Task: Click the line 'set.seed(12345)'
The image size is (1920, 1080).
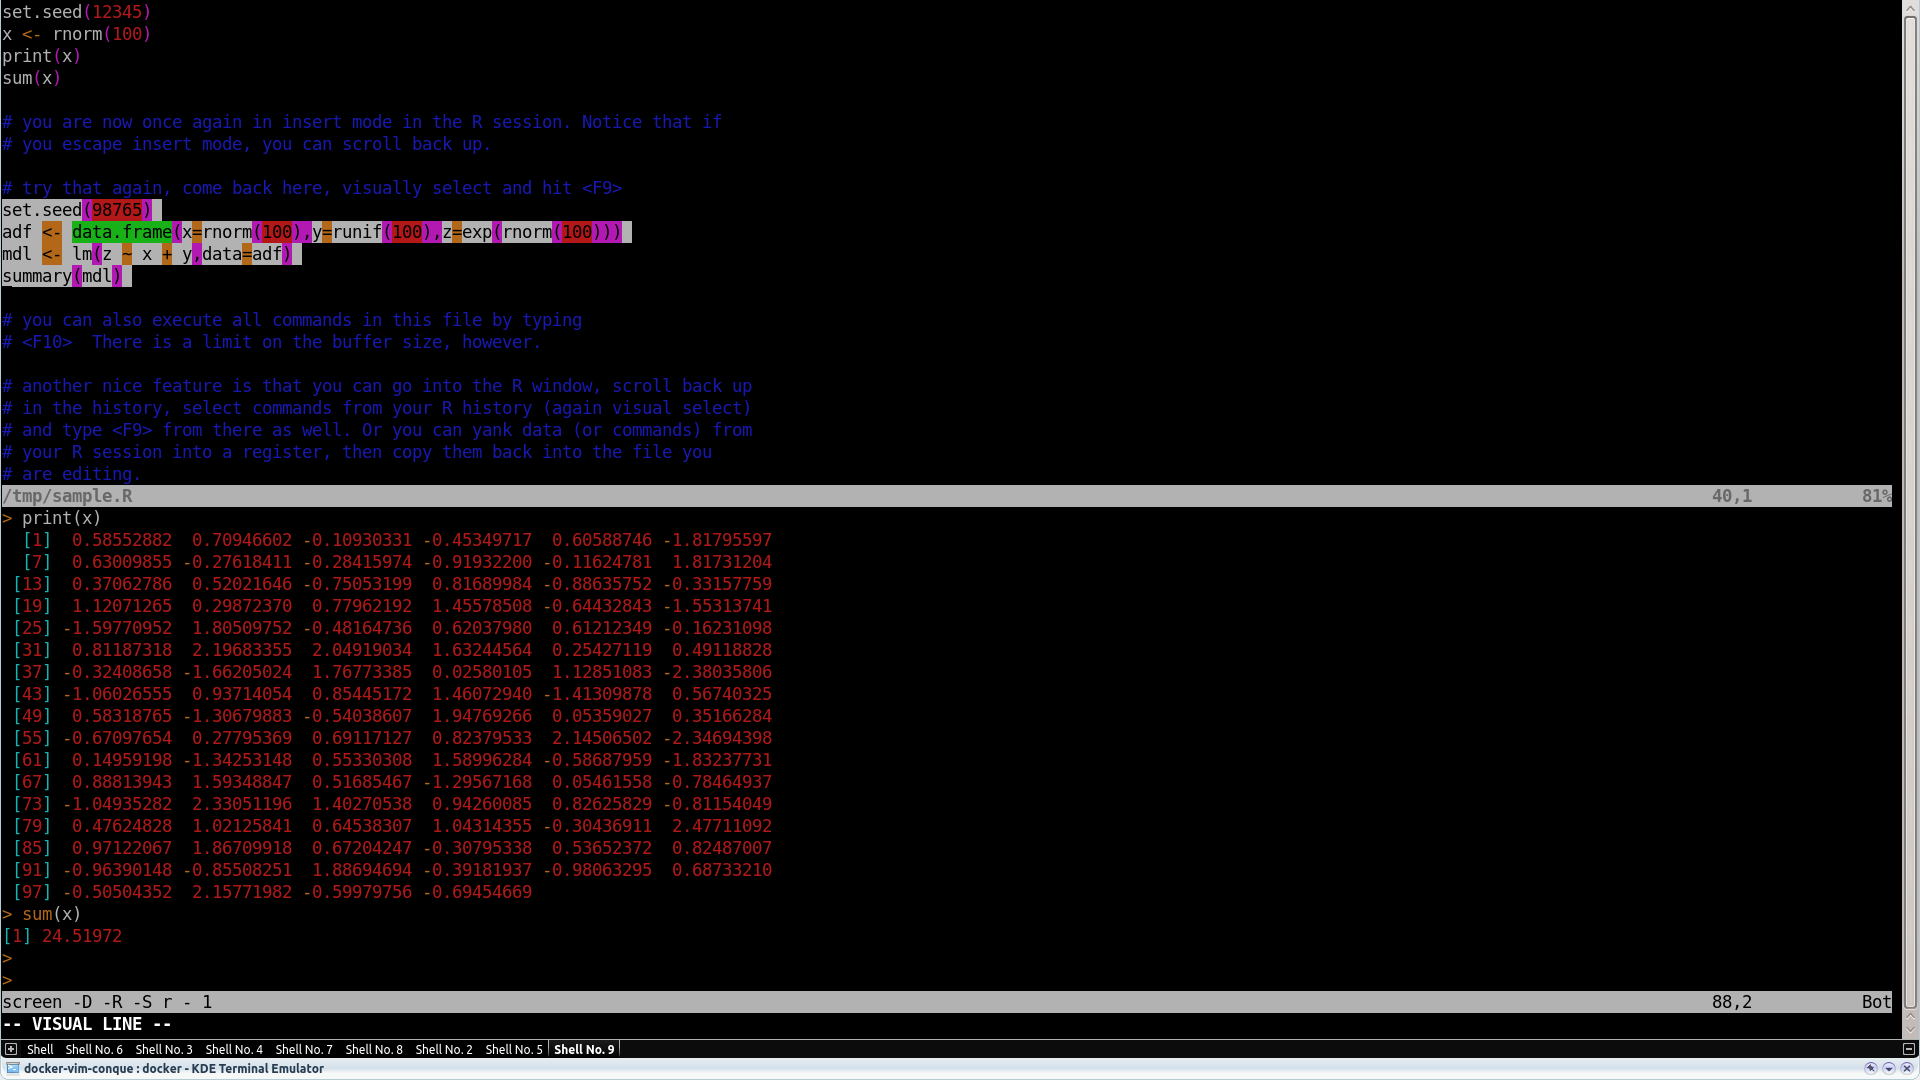Action: click(x=76, y=12)
